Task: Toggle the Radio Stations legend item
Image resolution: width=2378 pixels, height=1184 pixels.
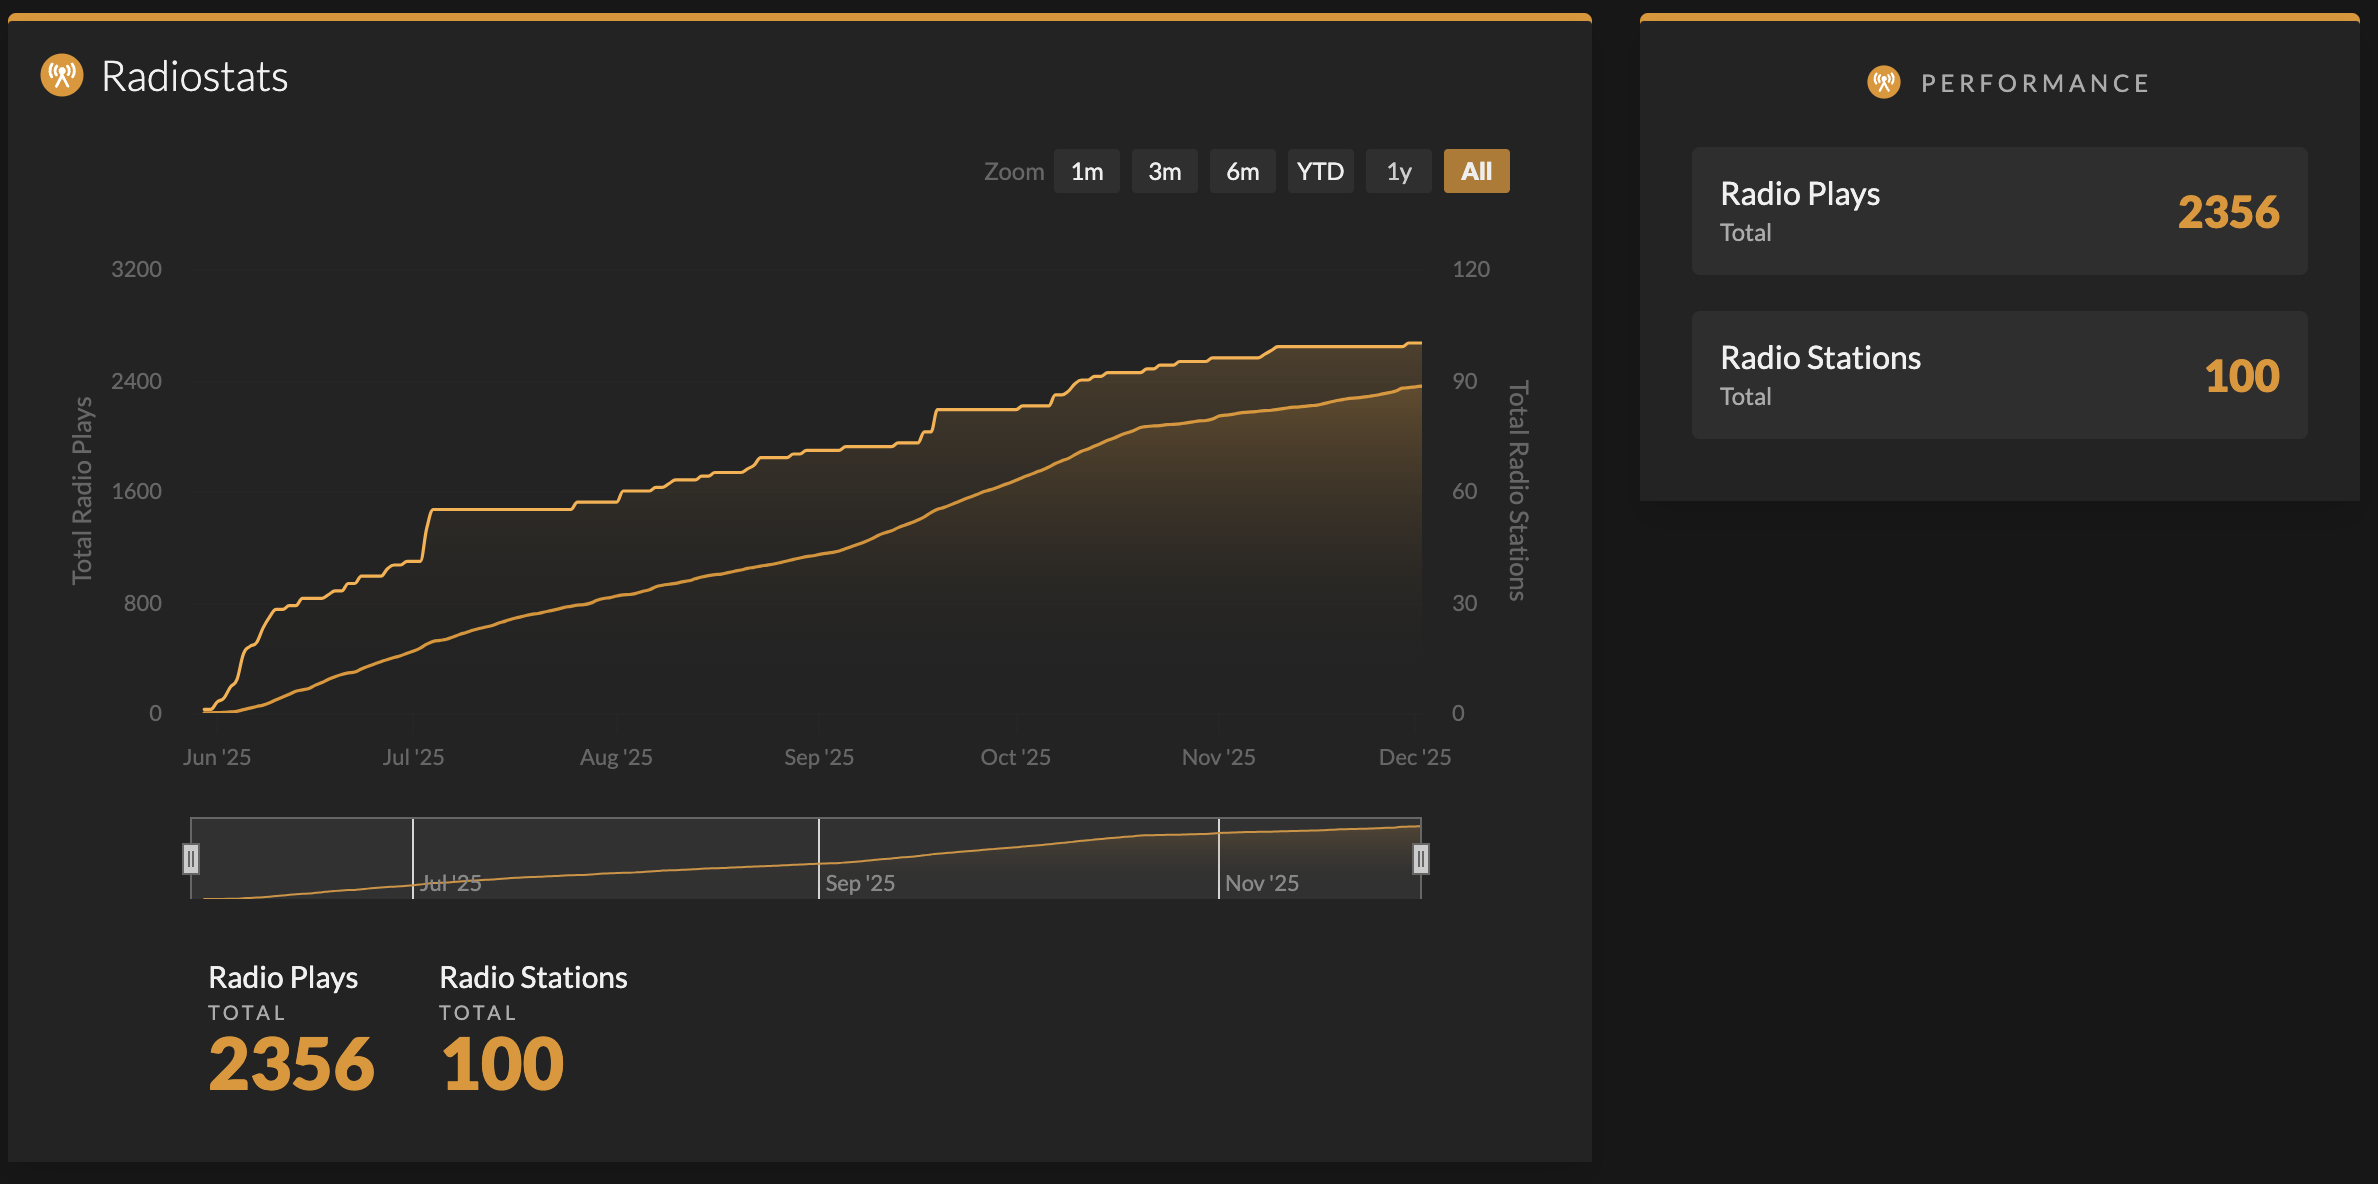Action: [x=533, y=978]
